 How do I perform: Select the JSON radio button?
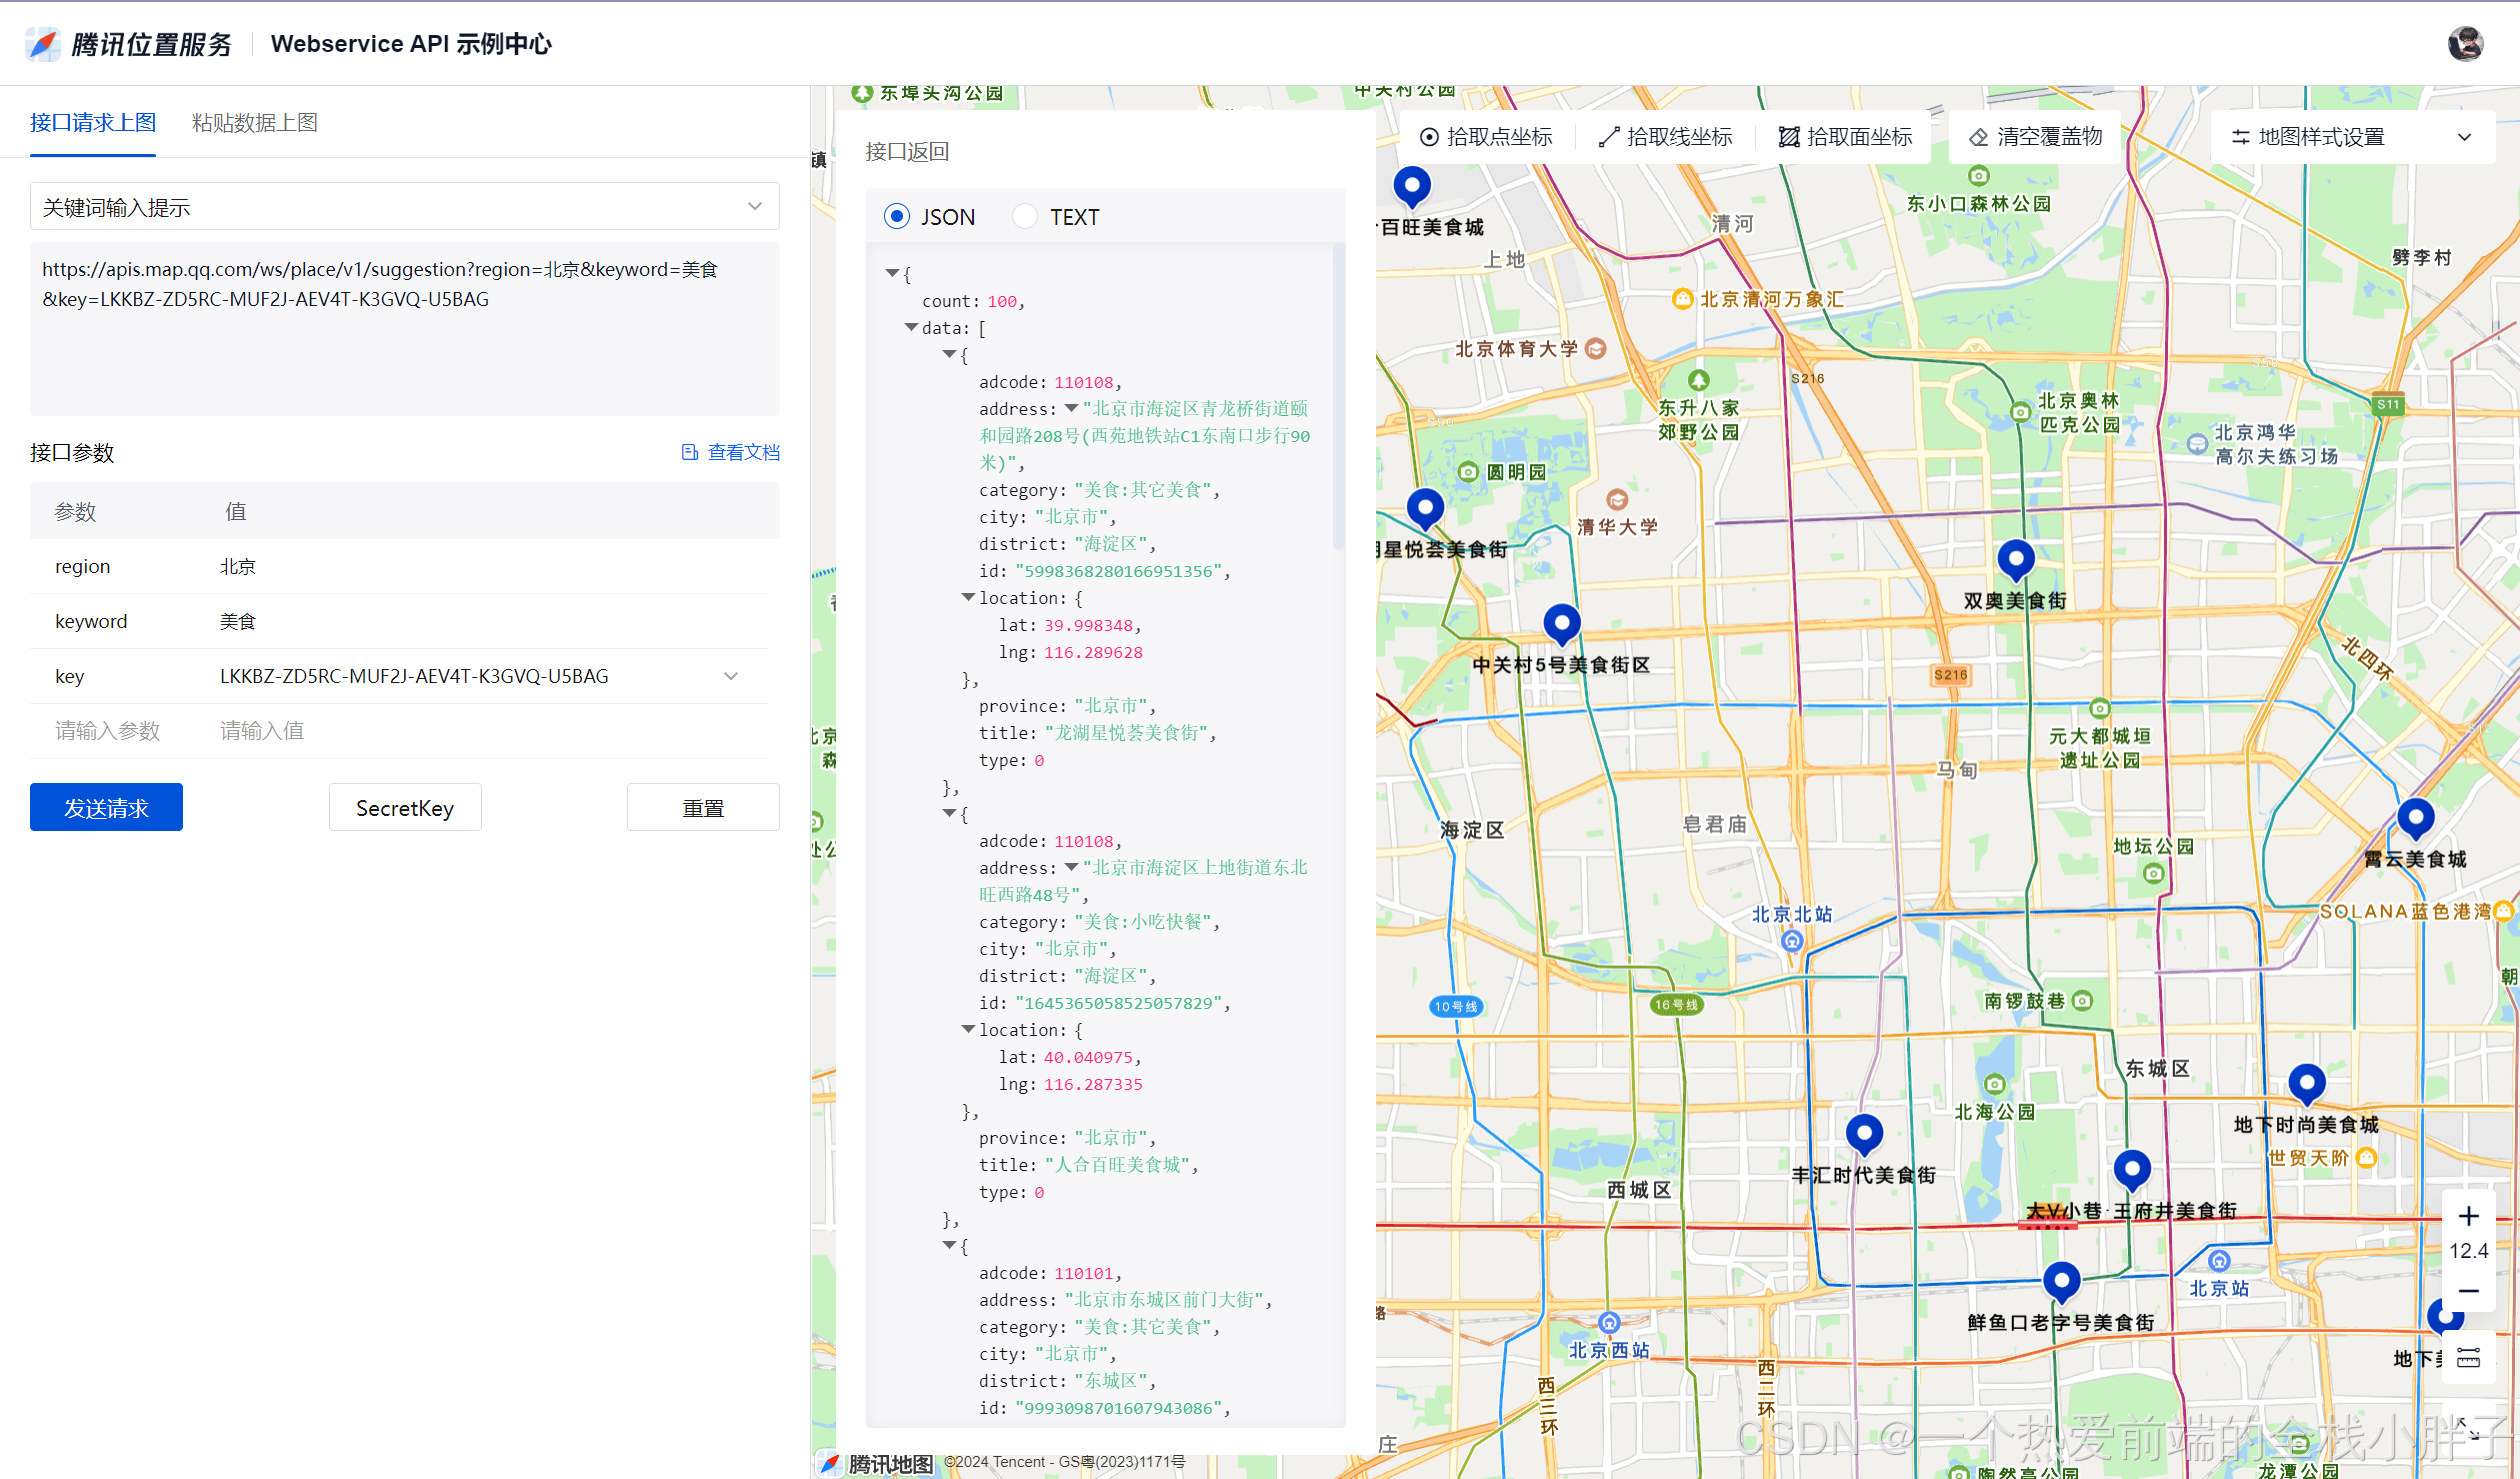[x=897, y=216]
